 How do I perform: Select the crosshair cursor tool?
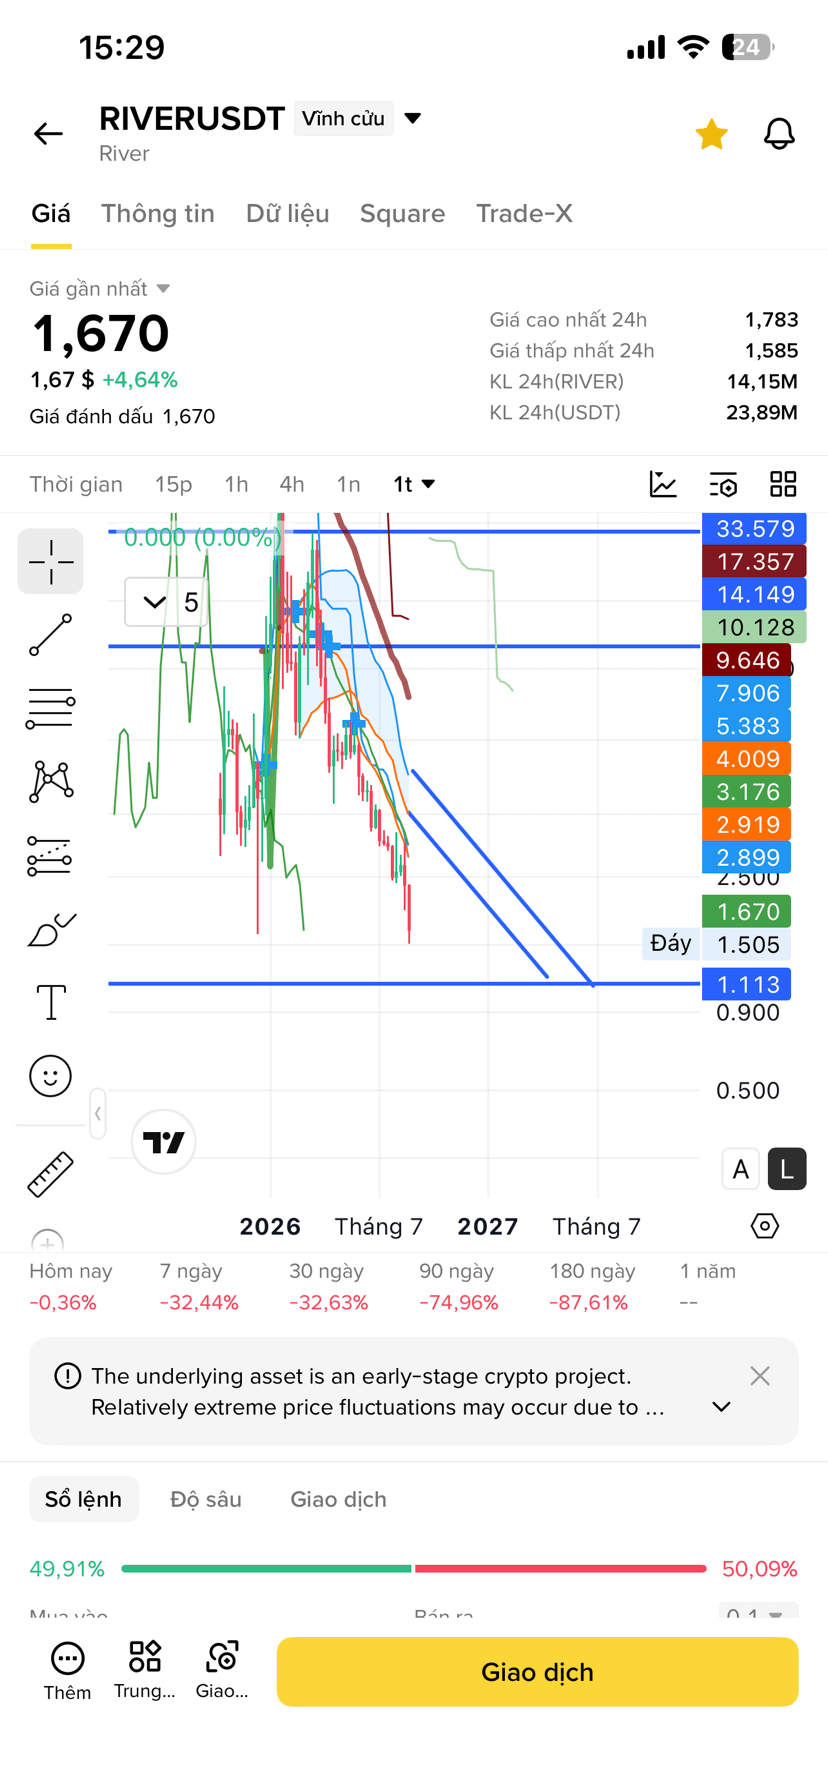51,561
